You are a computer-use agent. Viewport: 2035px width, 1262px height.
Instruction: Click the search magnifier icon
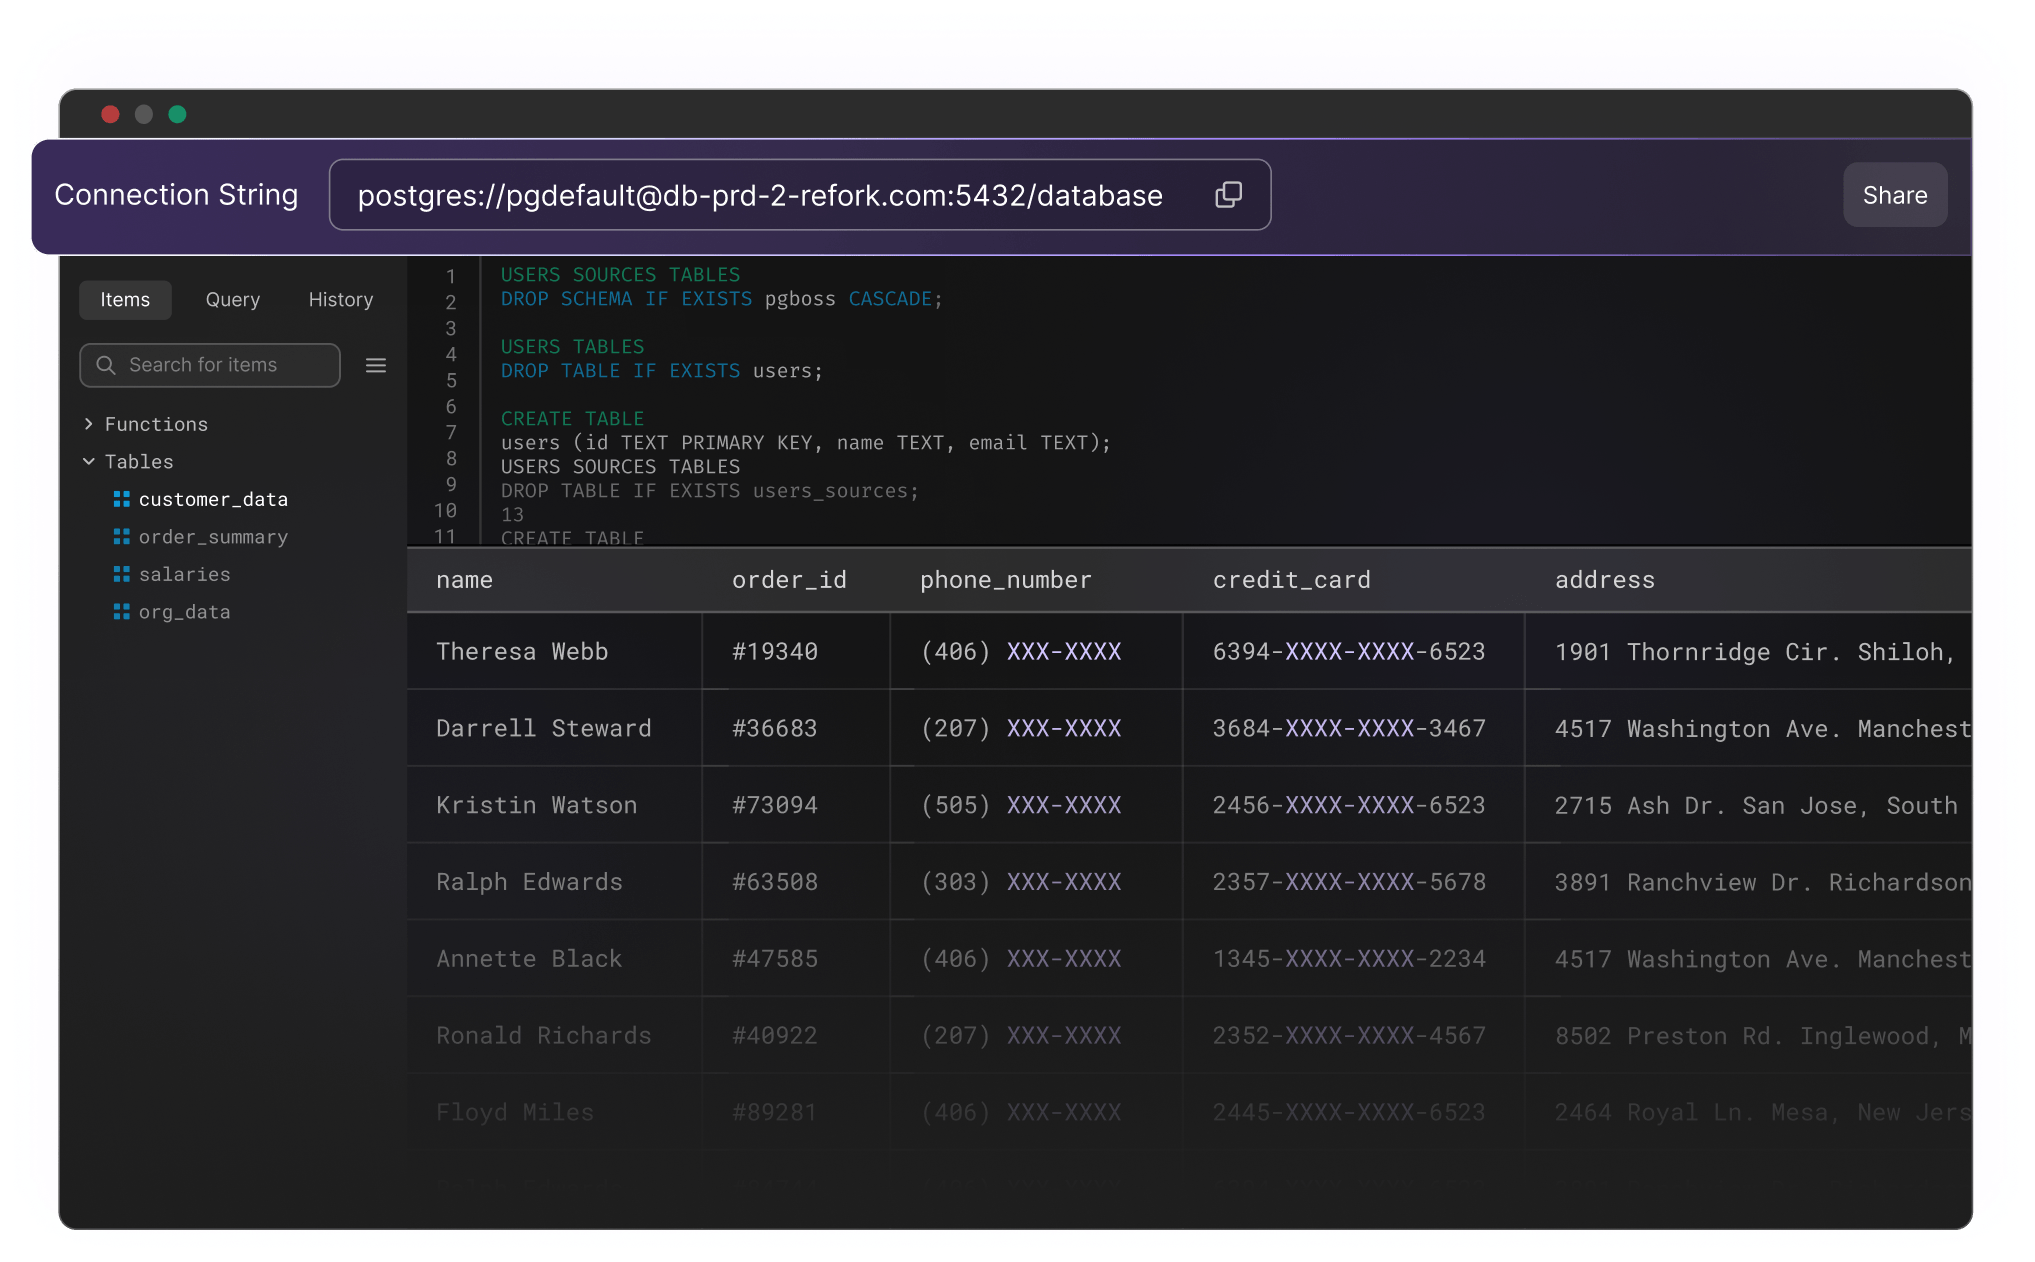coord(106,366)
